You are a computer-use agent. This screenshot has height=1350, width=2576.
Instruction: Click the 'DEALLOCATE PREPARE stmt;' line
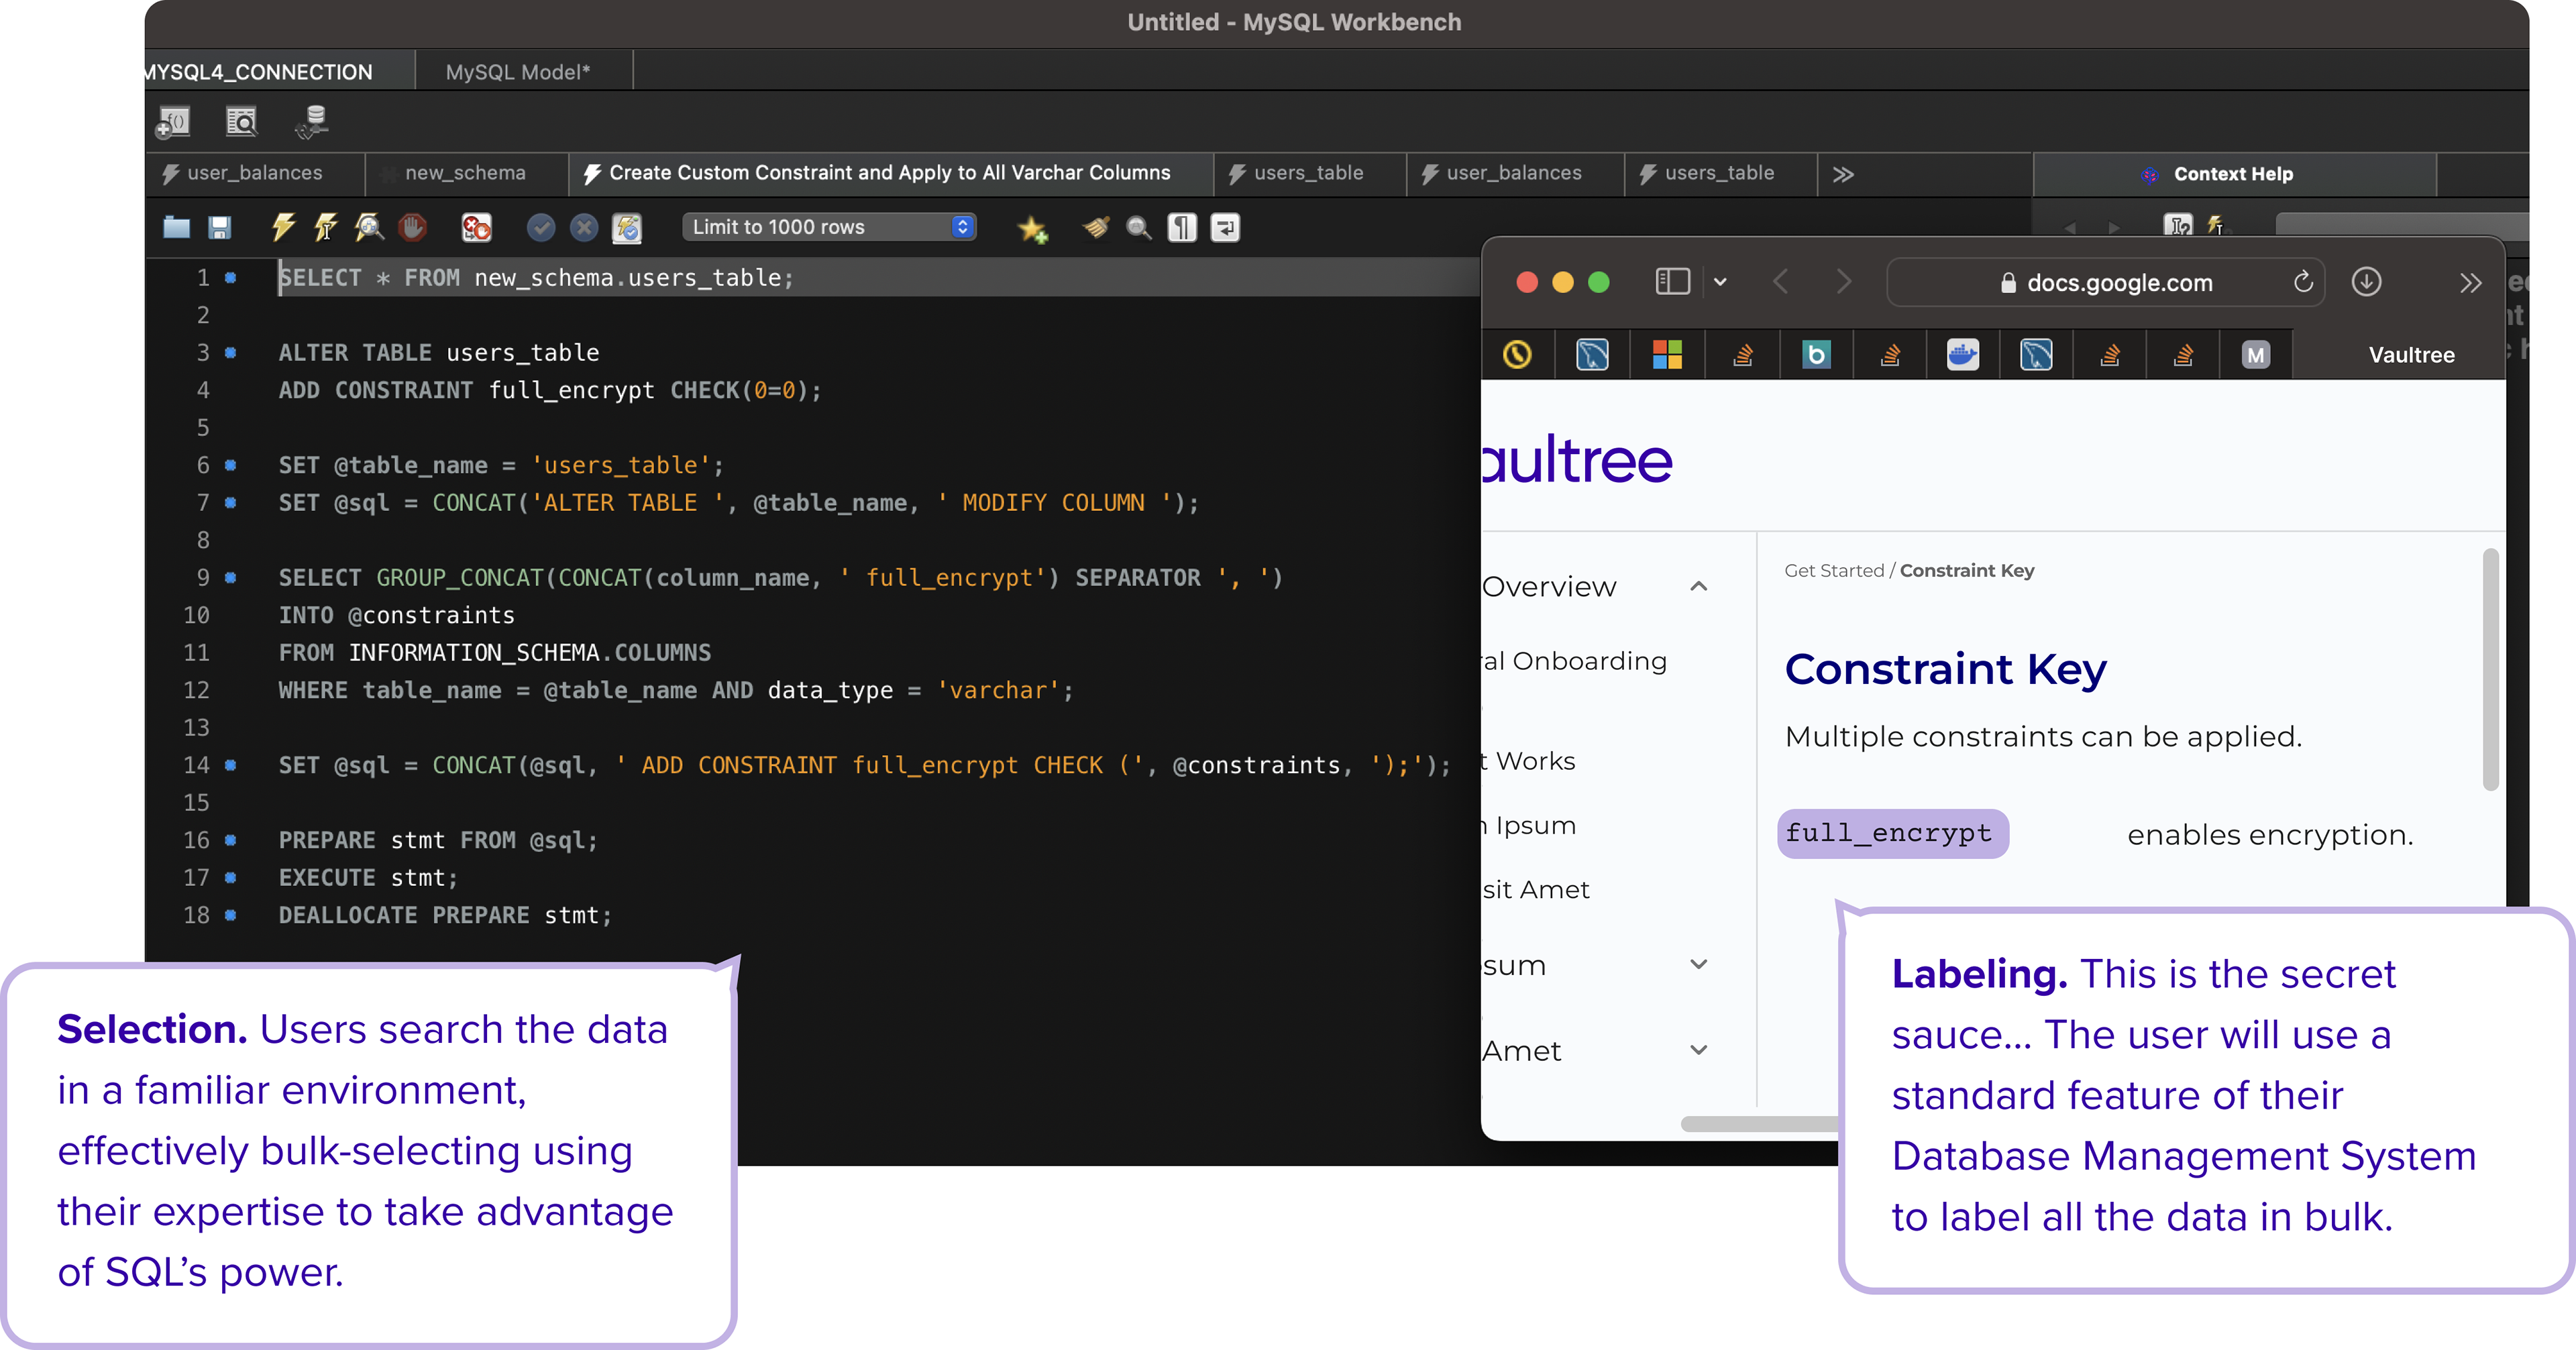[x=445, y=915]
